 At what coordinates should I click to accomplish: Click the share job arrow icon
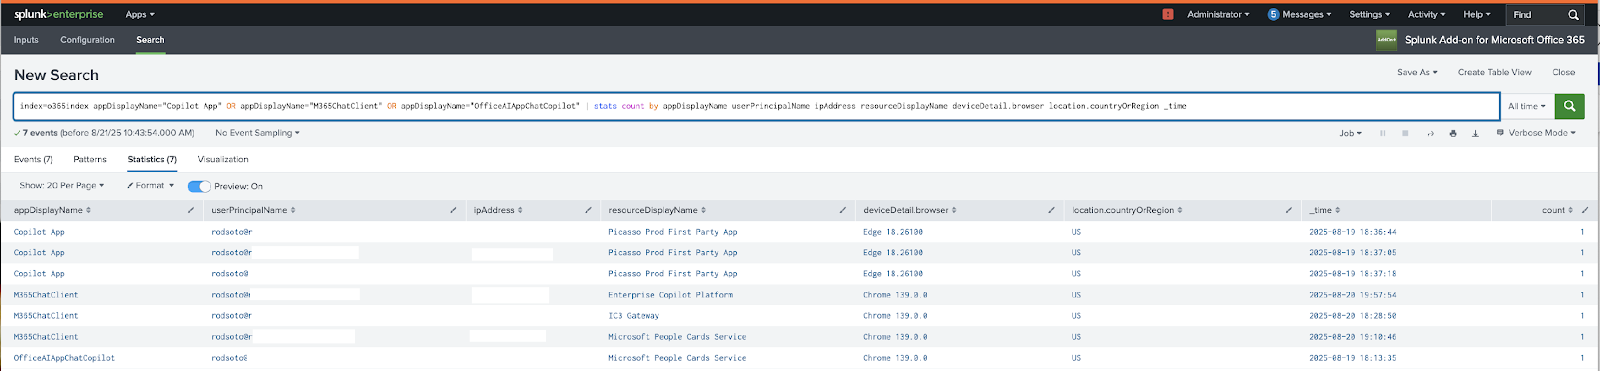pos(1430,133)
